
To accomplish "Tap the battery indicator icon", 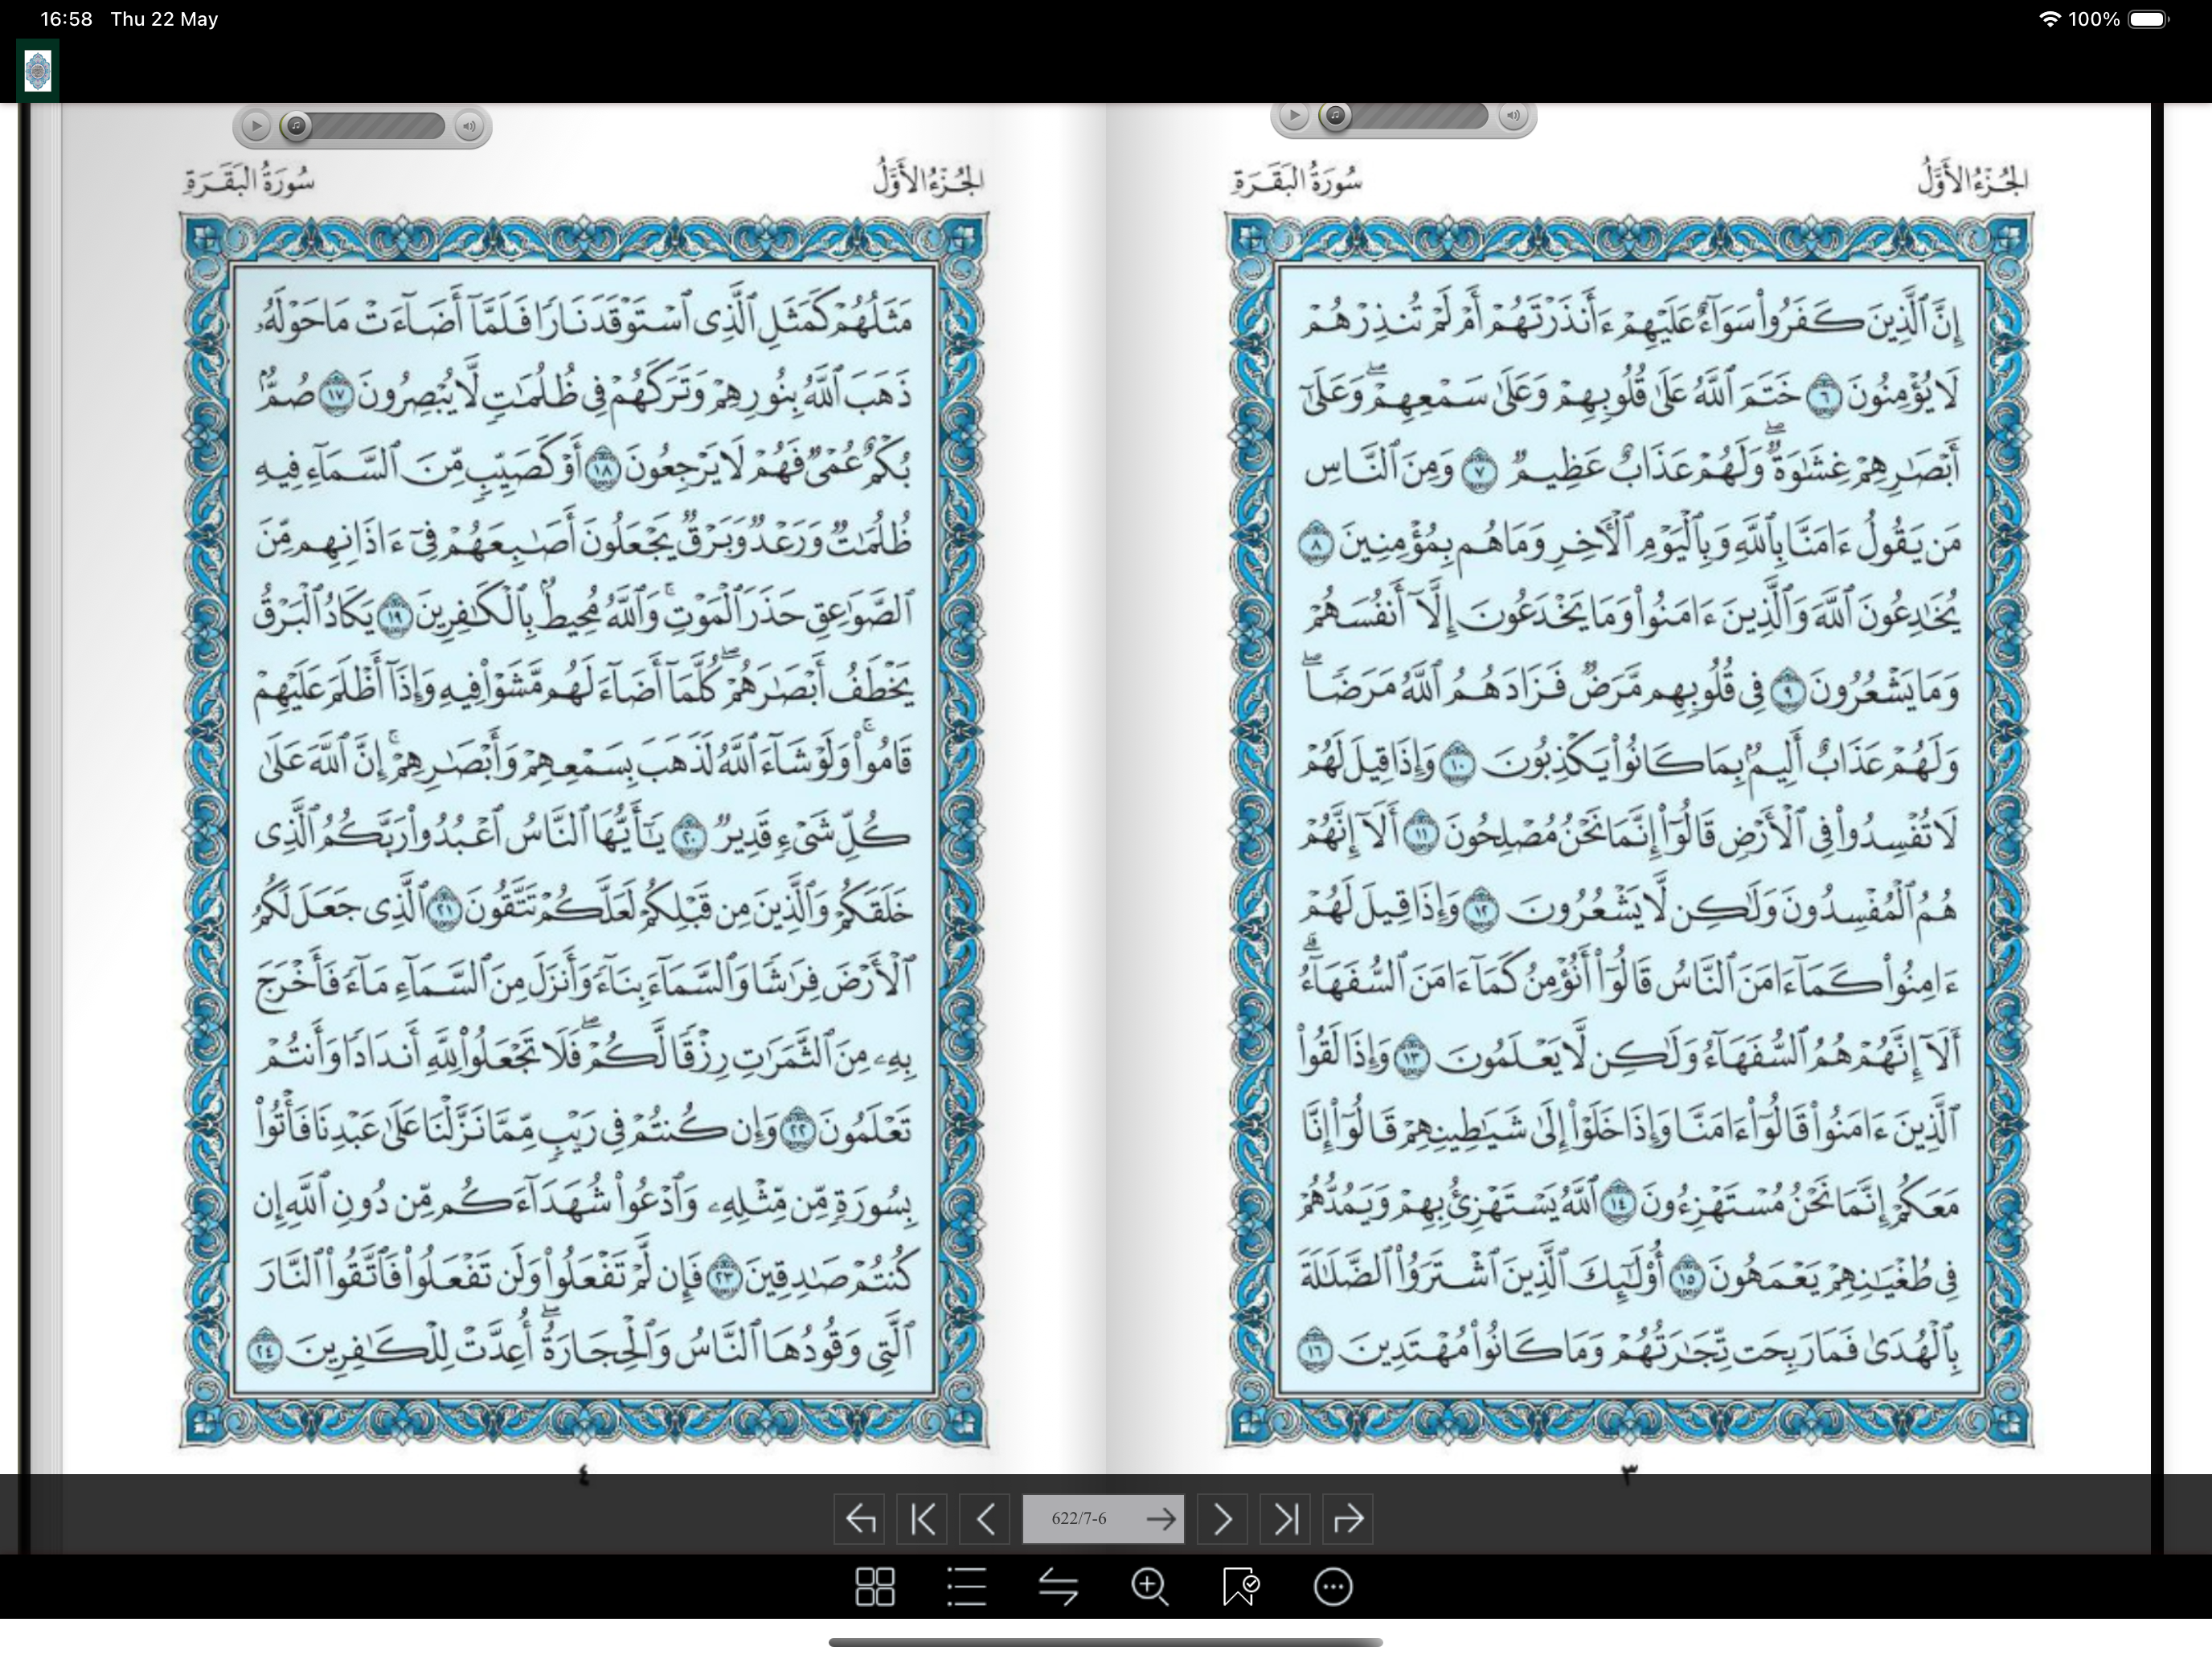I will (2147, 19).
